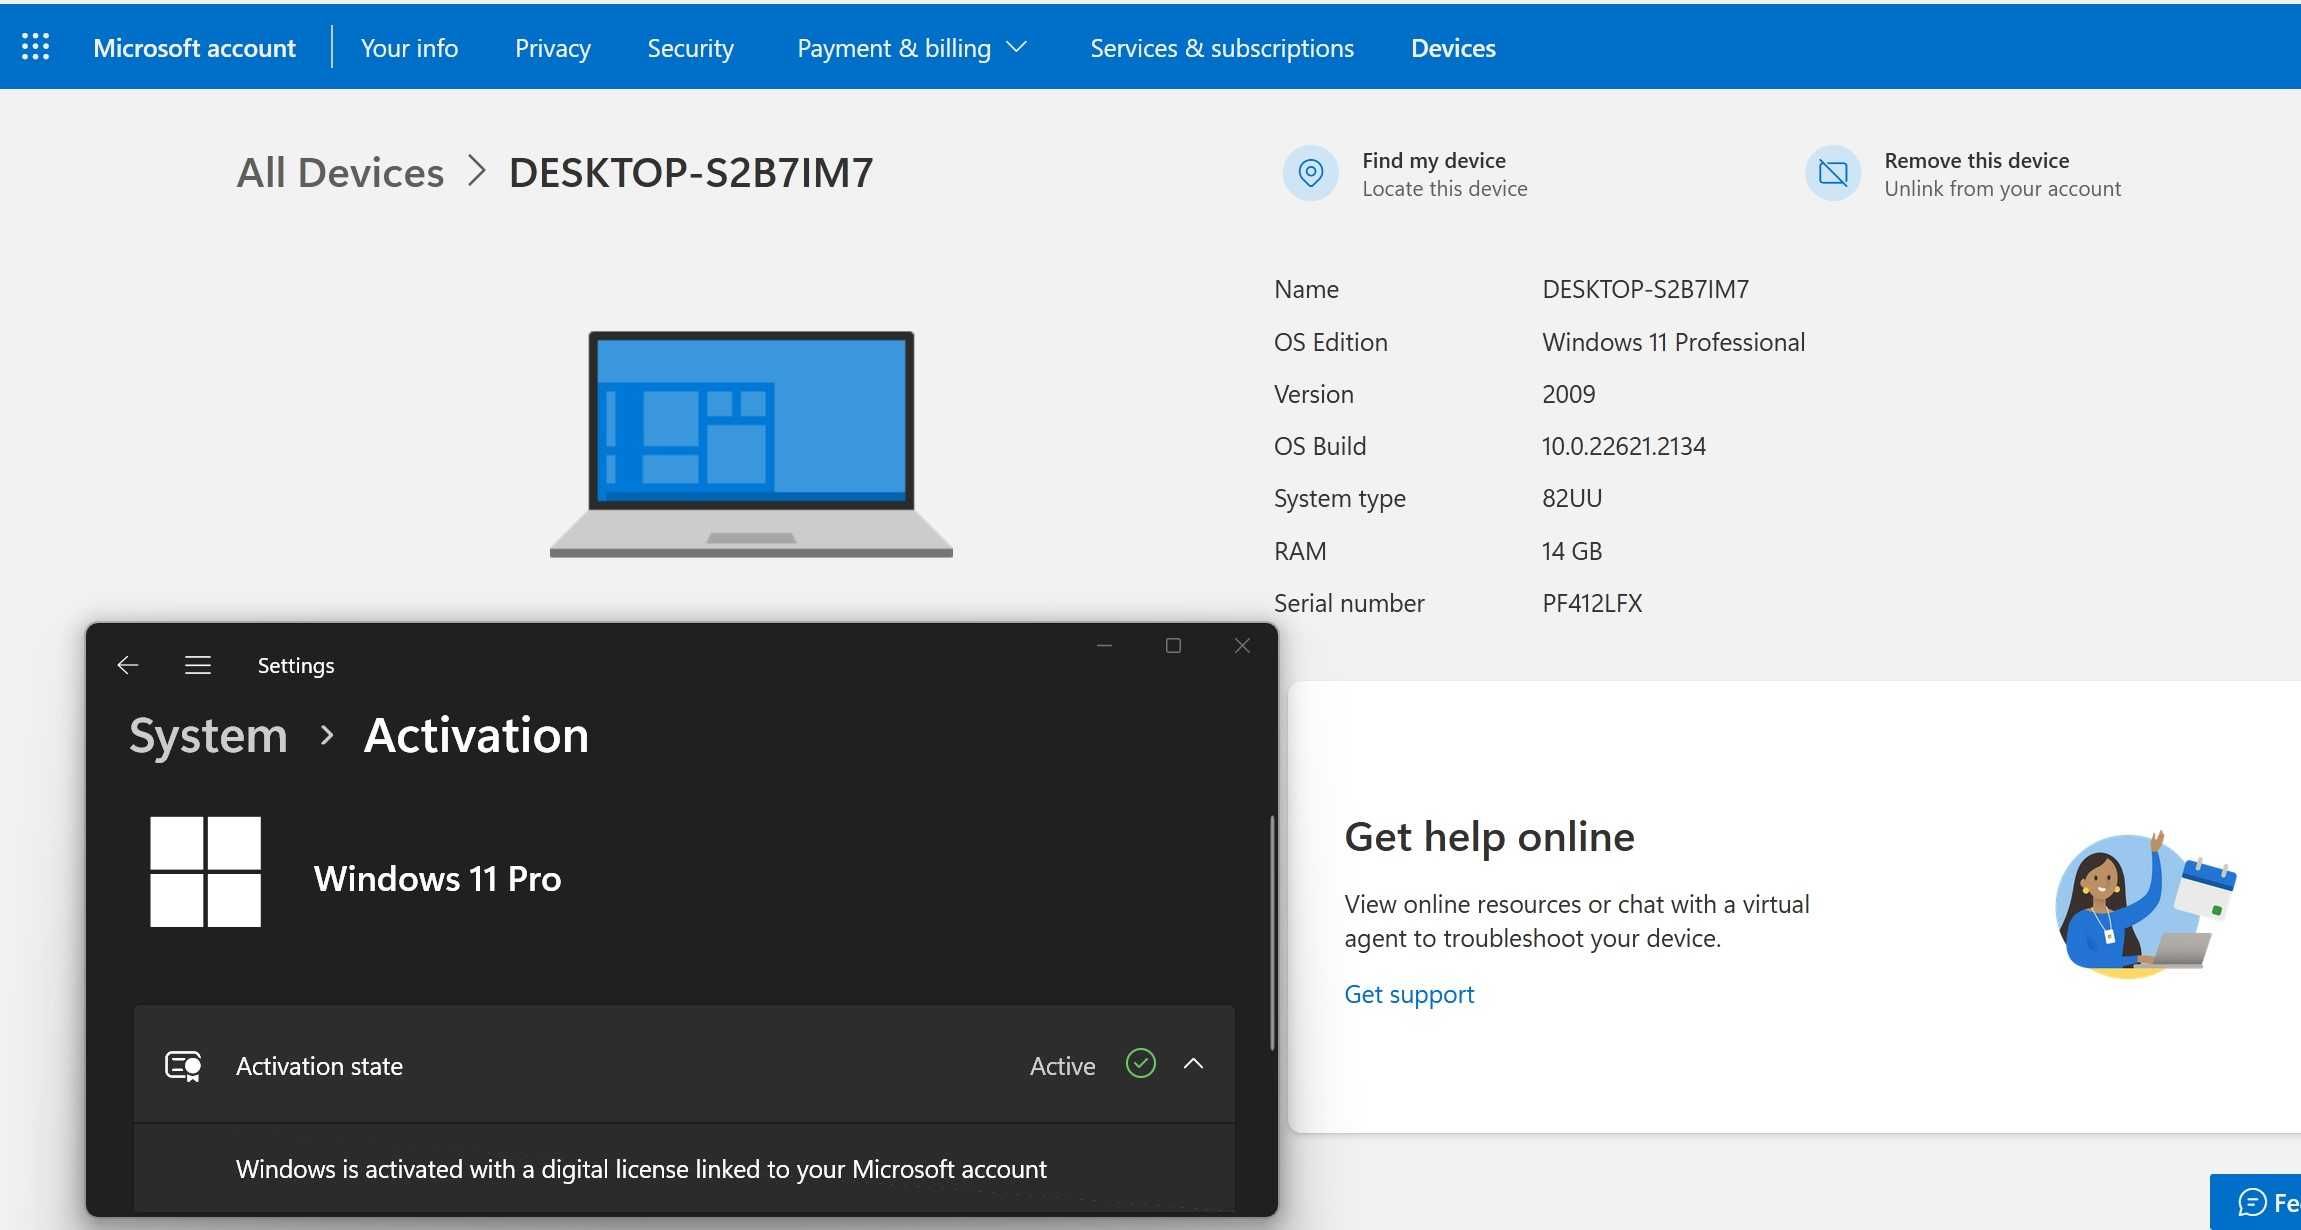Image resolution: width=2301 pixels, height=1230 pixels.
Task: Click the Get help online heading
Action: point(1489,836)
